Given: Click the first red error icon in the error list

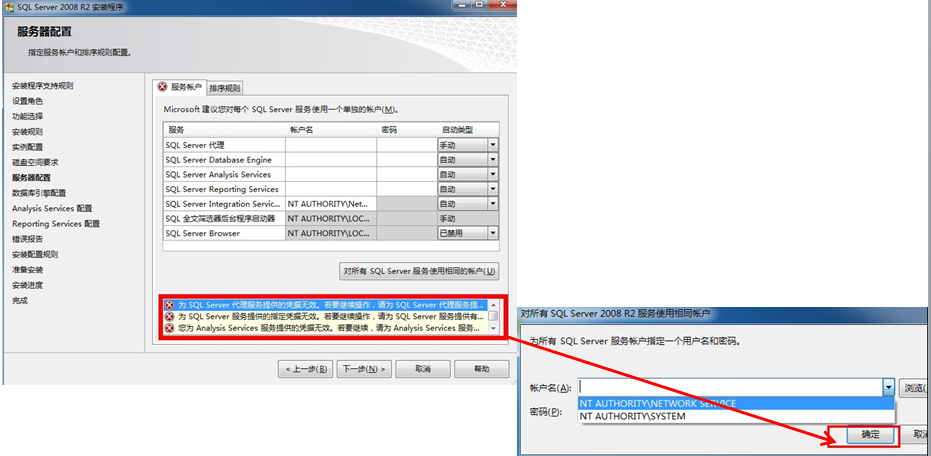Looking at the screenshot, I should click(x=170, y=305).
